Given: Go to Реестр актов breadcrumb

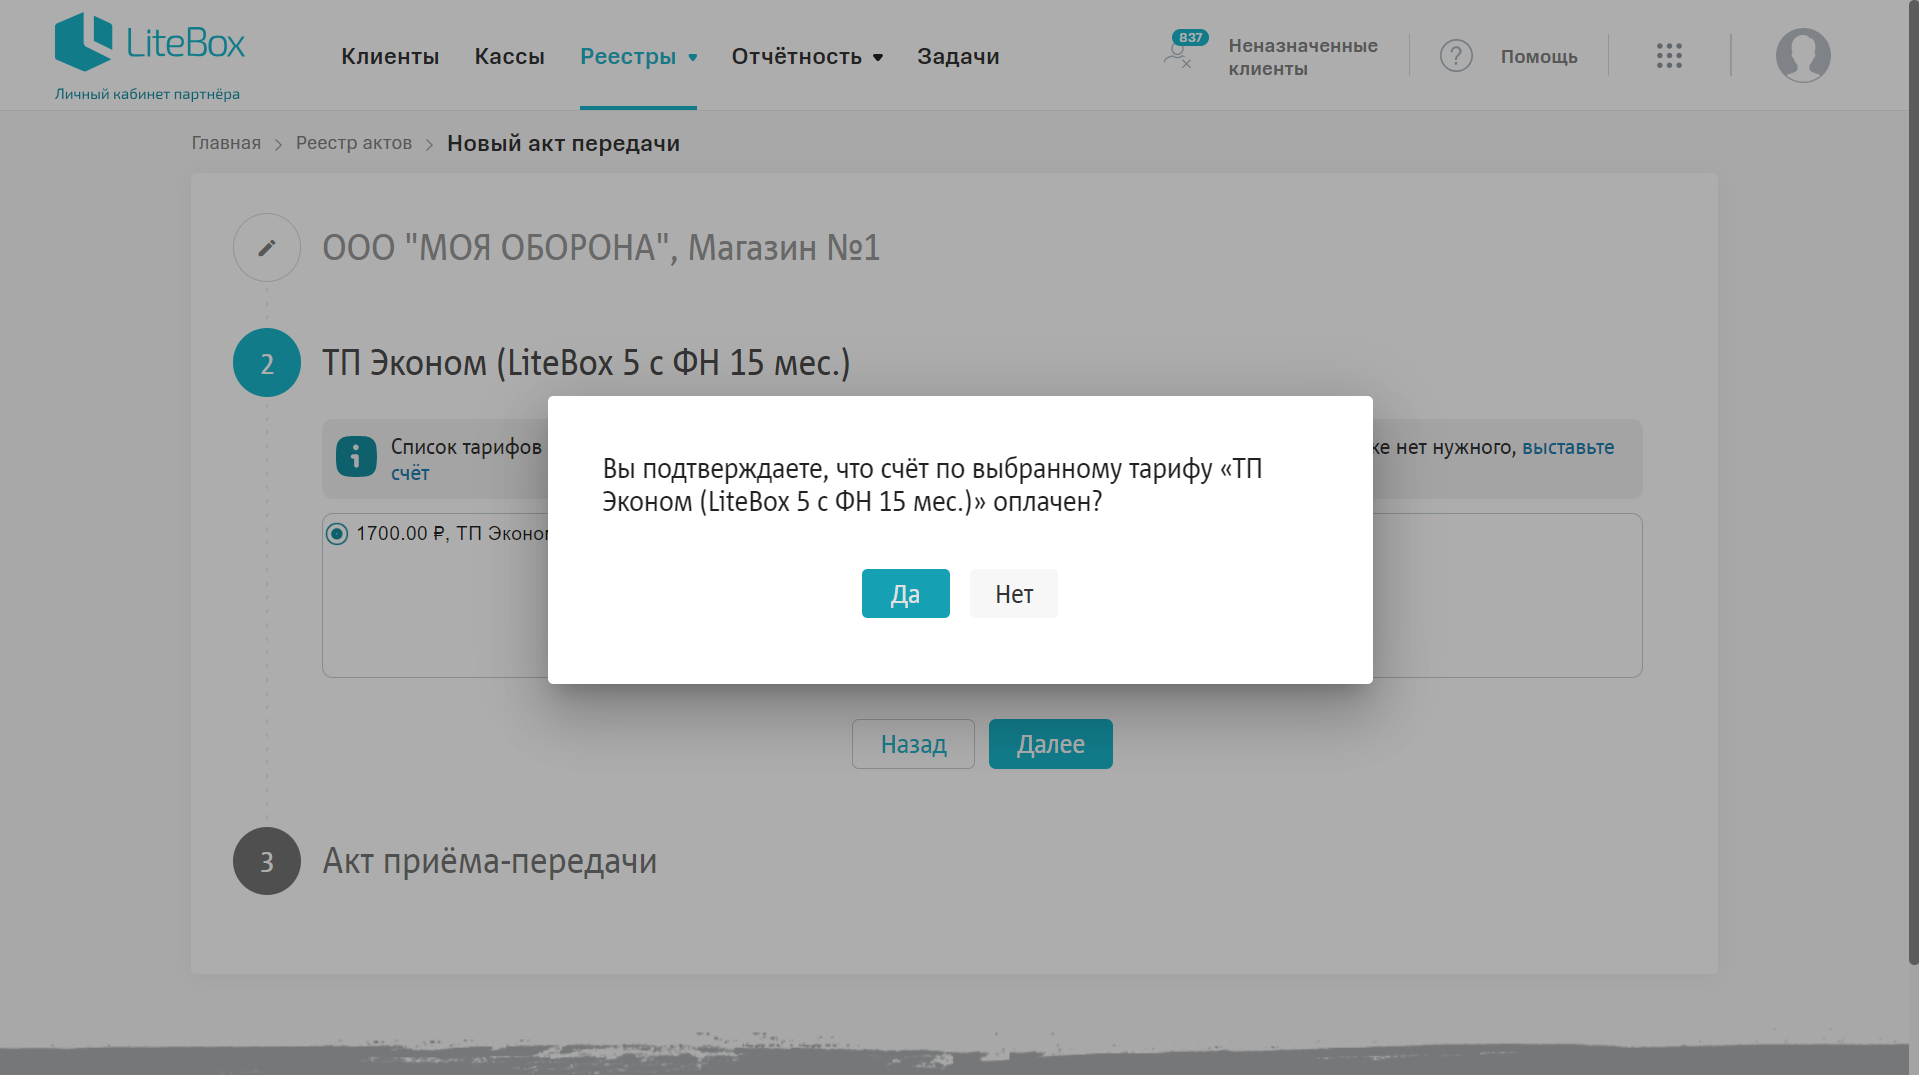Looking at the screenshot, I should 354,143.
